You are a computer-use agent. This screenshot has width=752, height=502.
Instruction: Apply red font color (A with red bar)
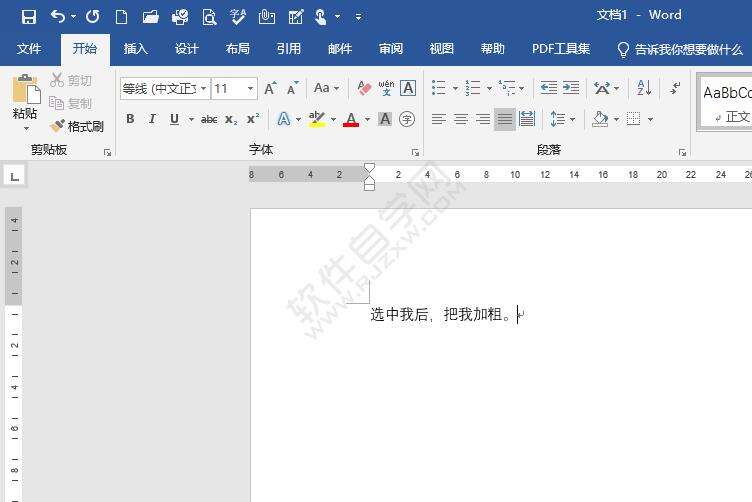[351, 119]
